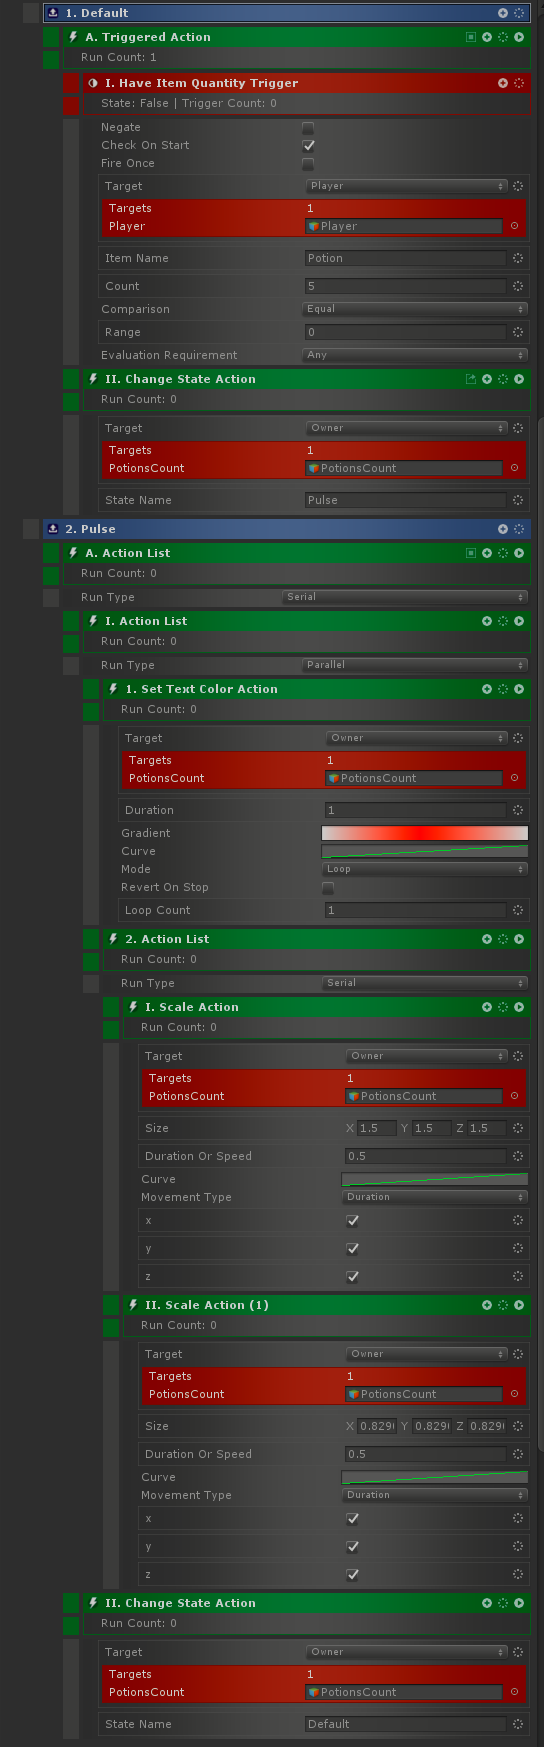The image size is (544, 1747).
Task: Click the play icon on Scale Action (1) header
Action: pyautogui.click(x=519, y=1305)
